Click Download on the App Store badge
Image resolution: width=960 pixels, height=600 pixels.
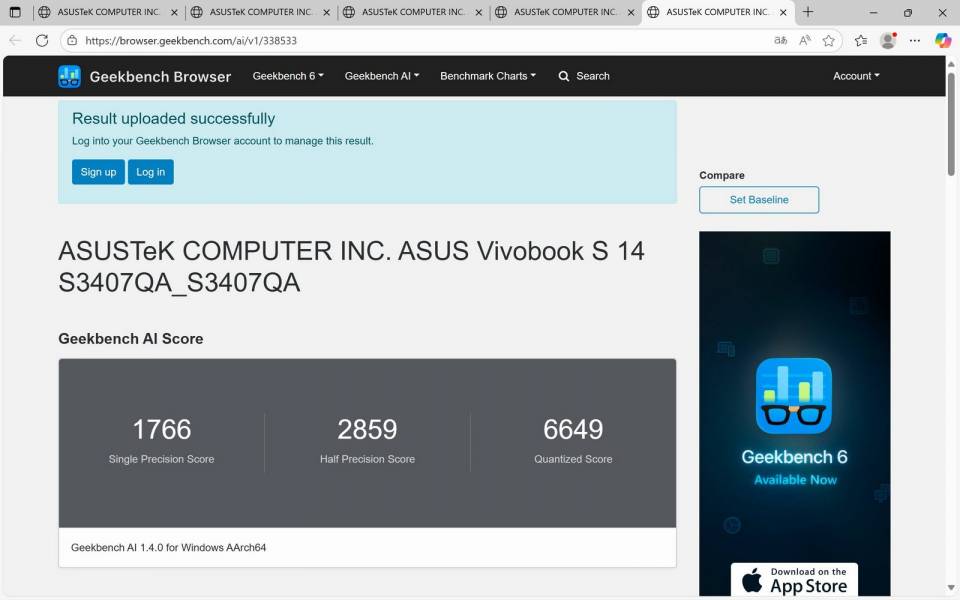point(793,578)
